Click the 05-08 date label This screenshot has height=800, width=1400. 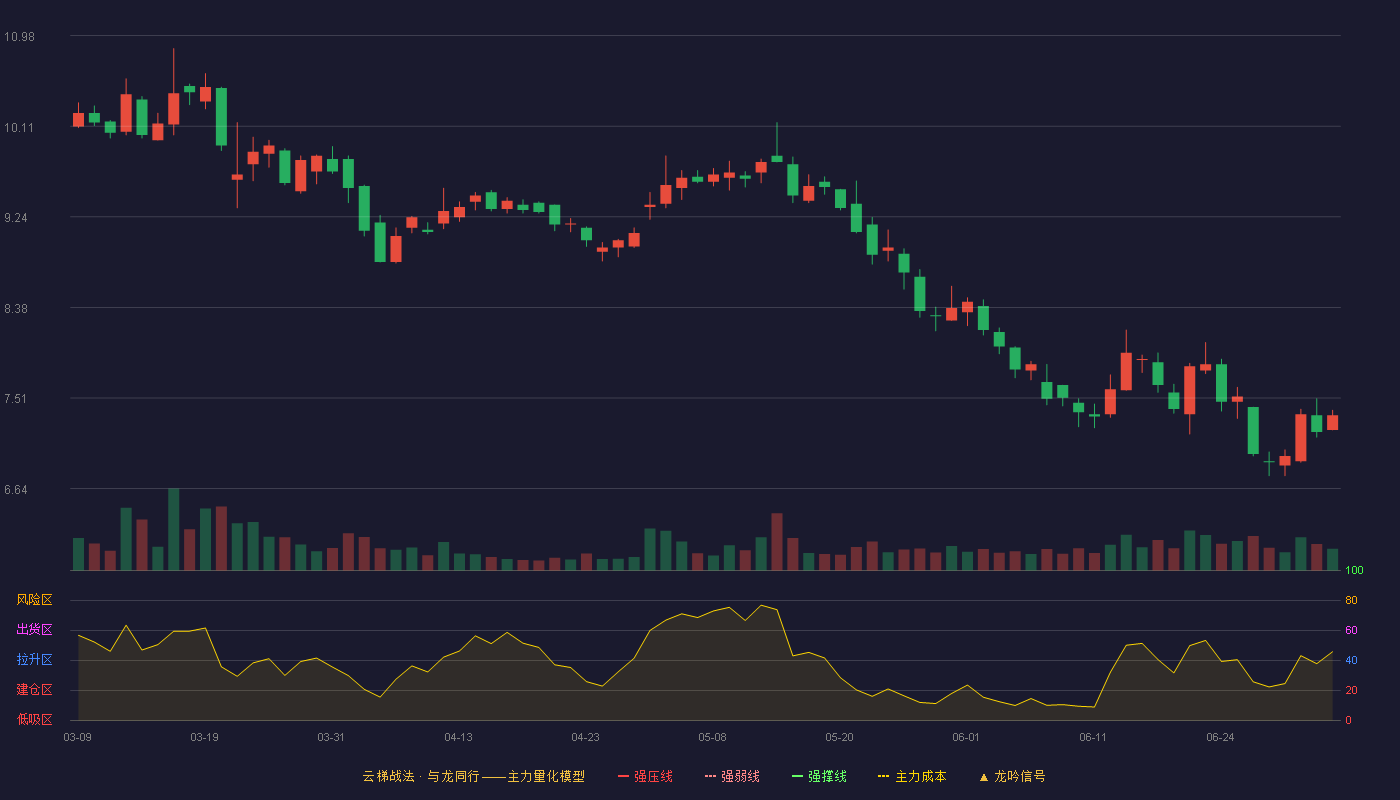pos(712,737)
